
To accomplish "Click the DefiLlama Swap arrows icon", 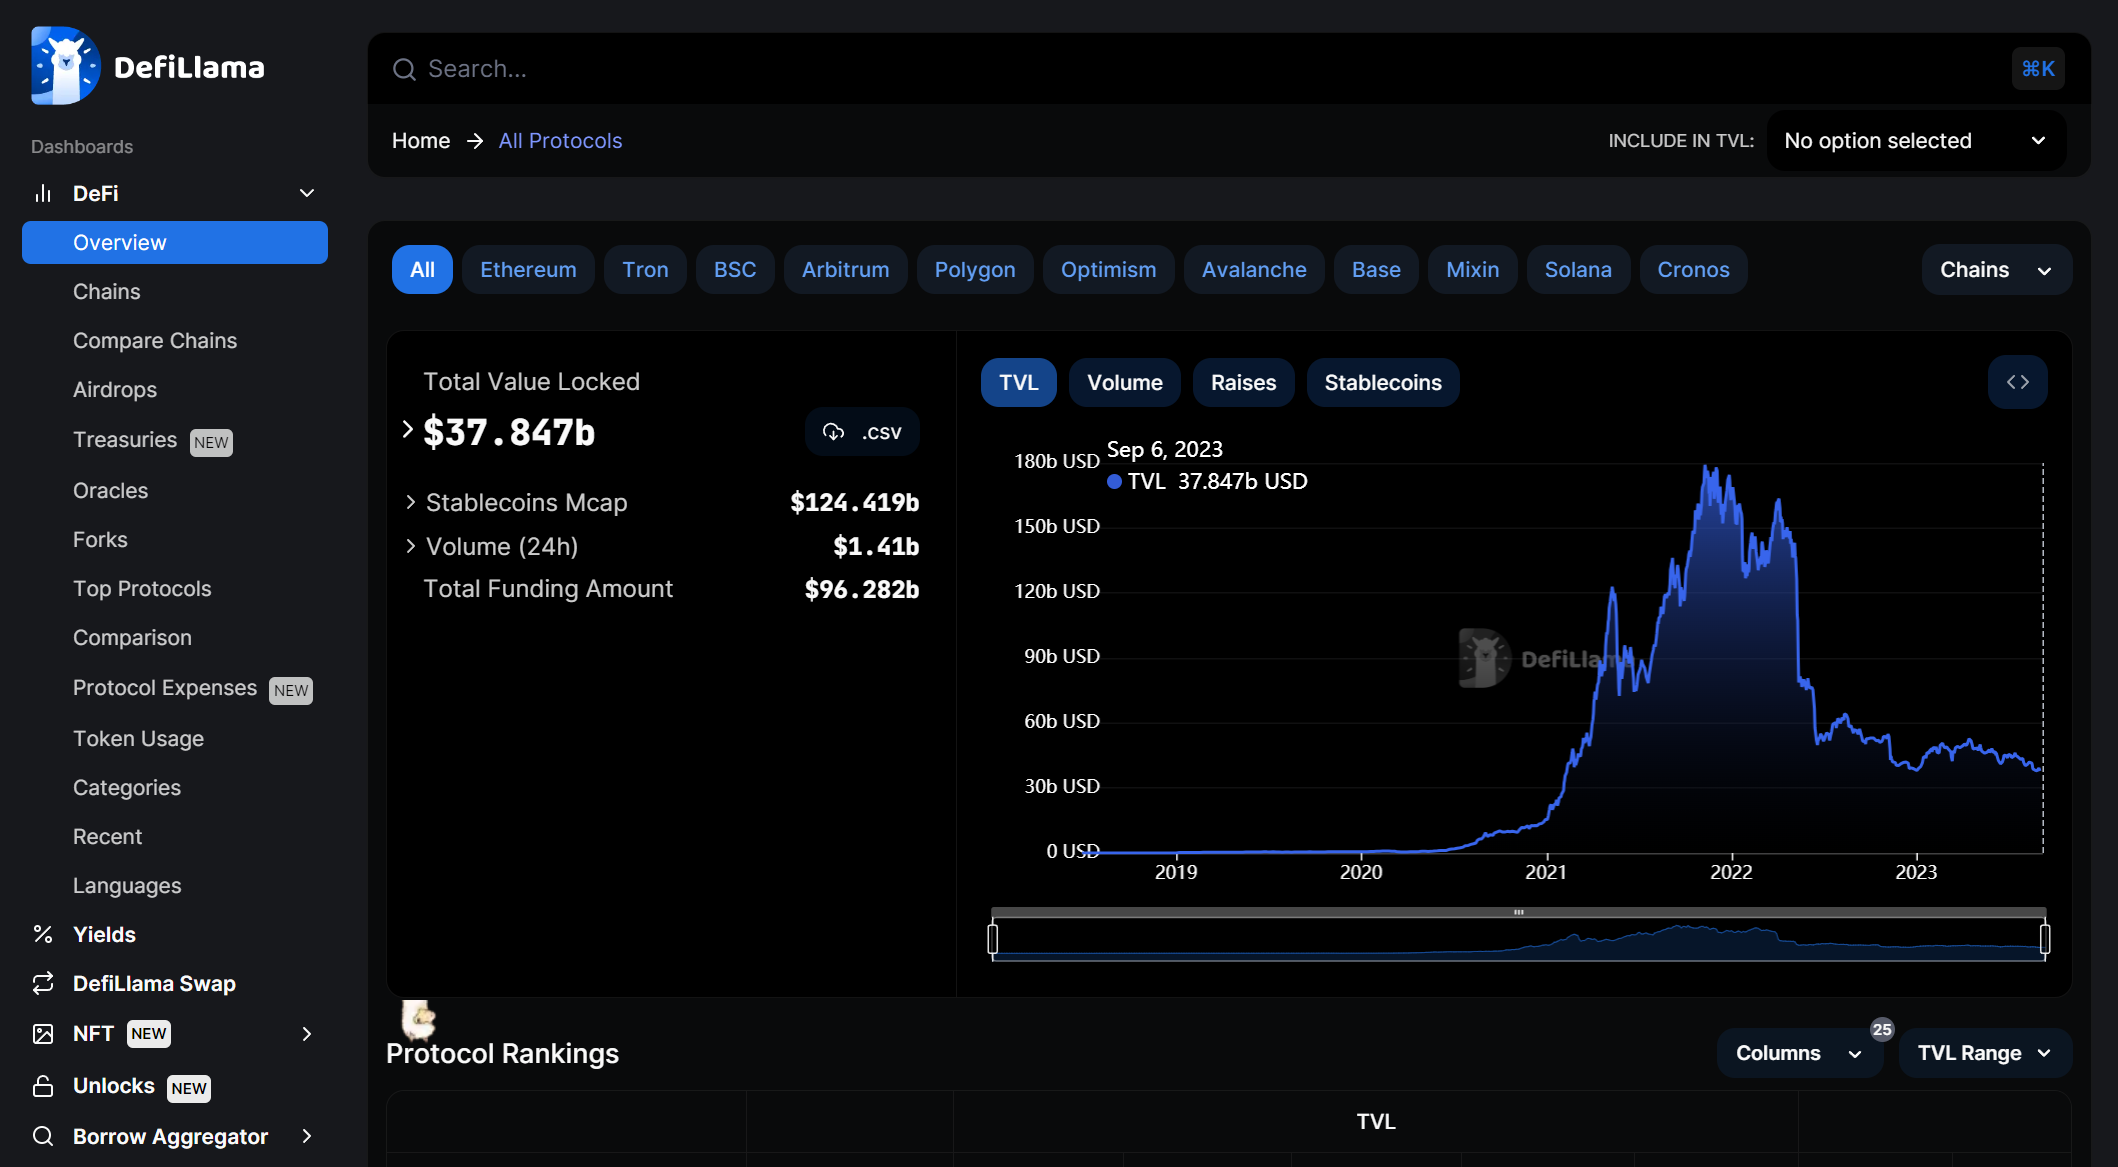I will click(43, 983).
